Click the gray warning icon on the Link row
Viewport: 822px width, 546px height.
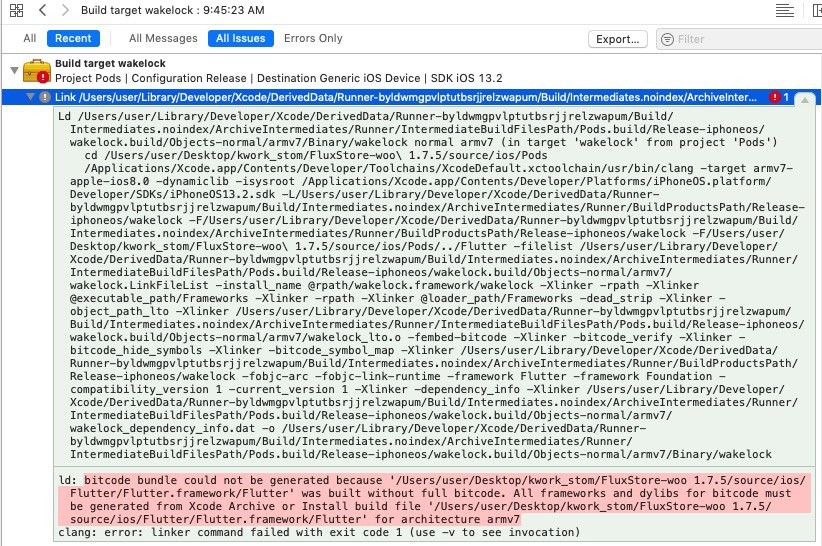45,97
